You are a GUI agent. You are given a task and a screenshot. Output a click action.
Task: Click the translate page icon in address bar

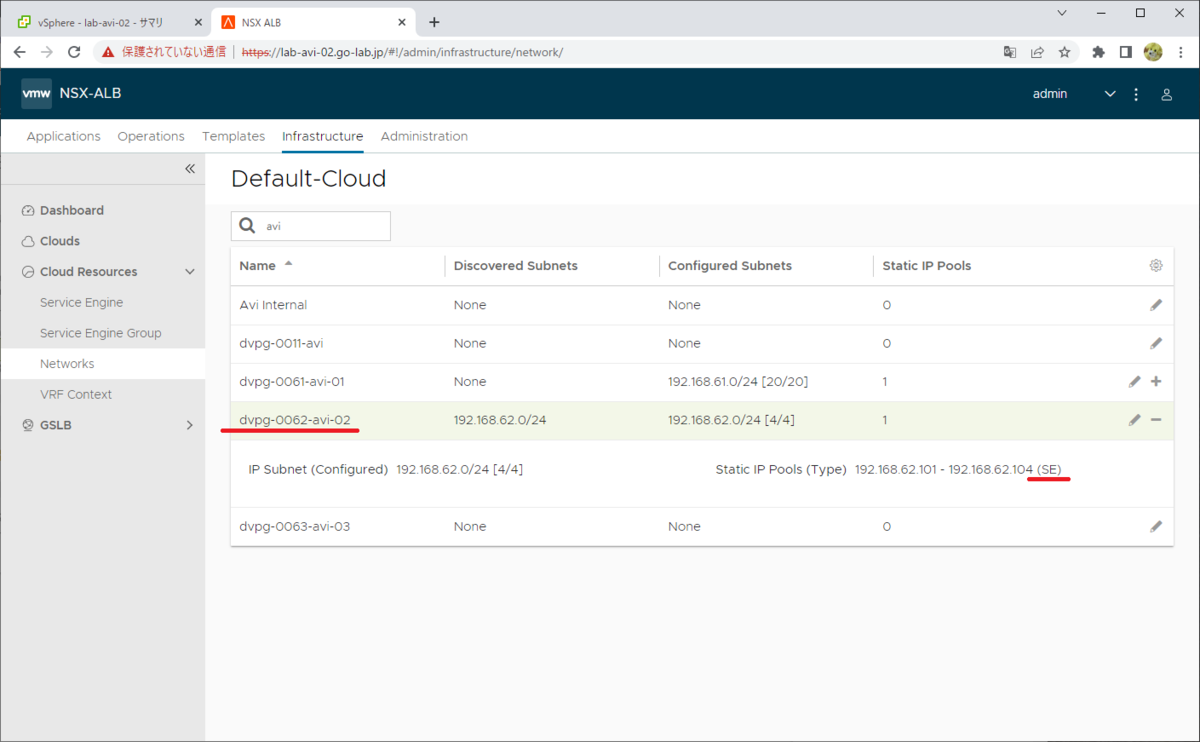pyautogui.click(x=1010, y=52)
